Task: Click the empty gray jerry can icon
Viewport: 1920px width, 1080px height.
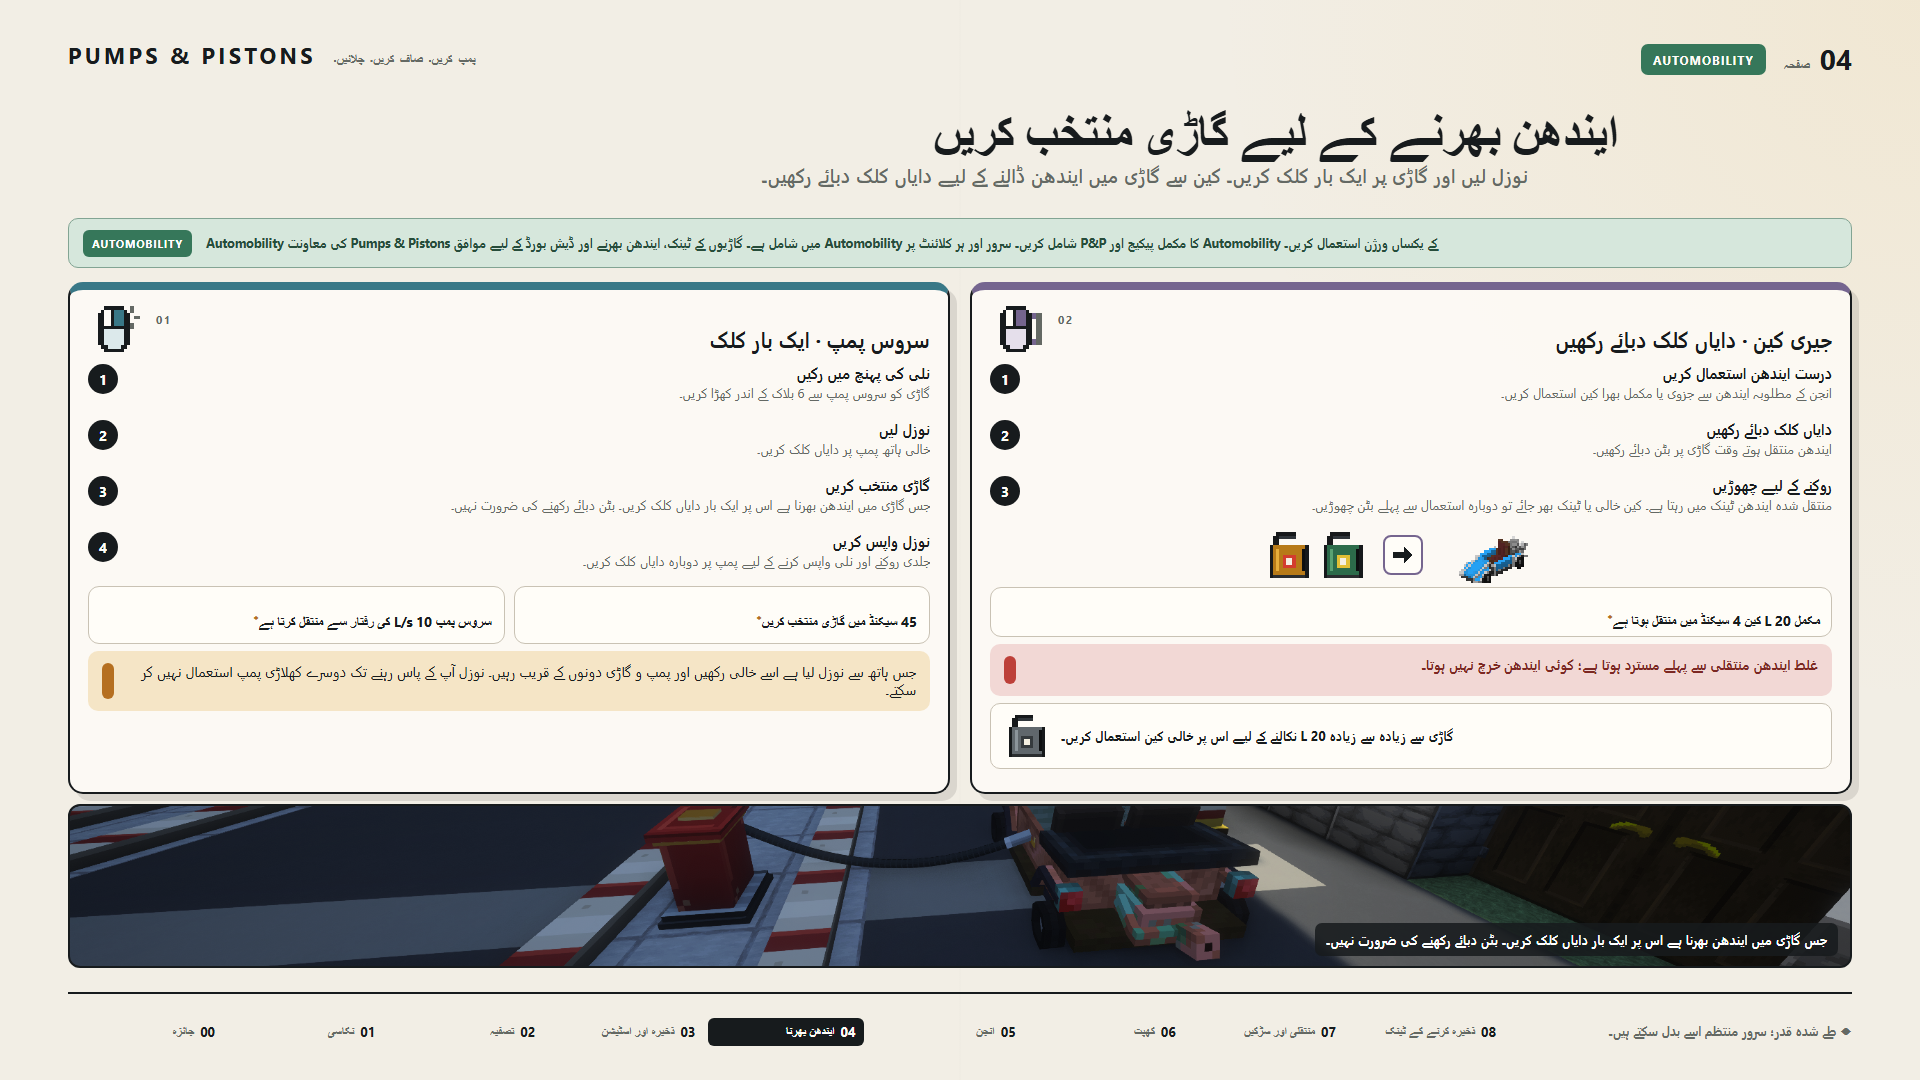Action: tap(1026, 736)
